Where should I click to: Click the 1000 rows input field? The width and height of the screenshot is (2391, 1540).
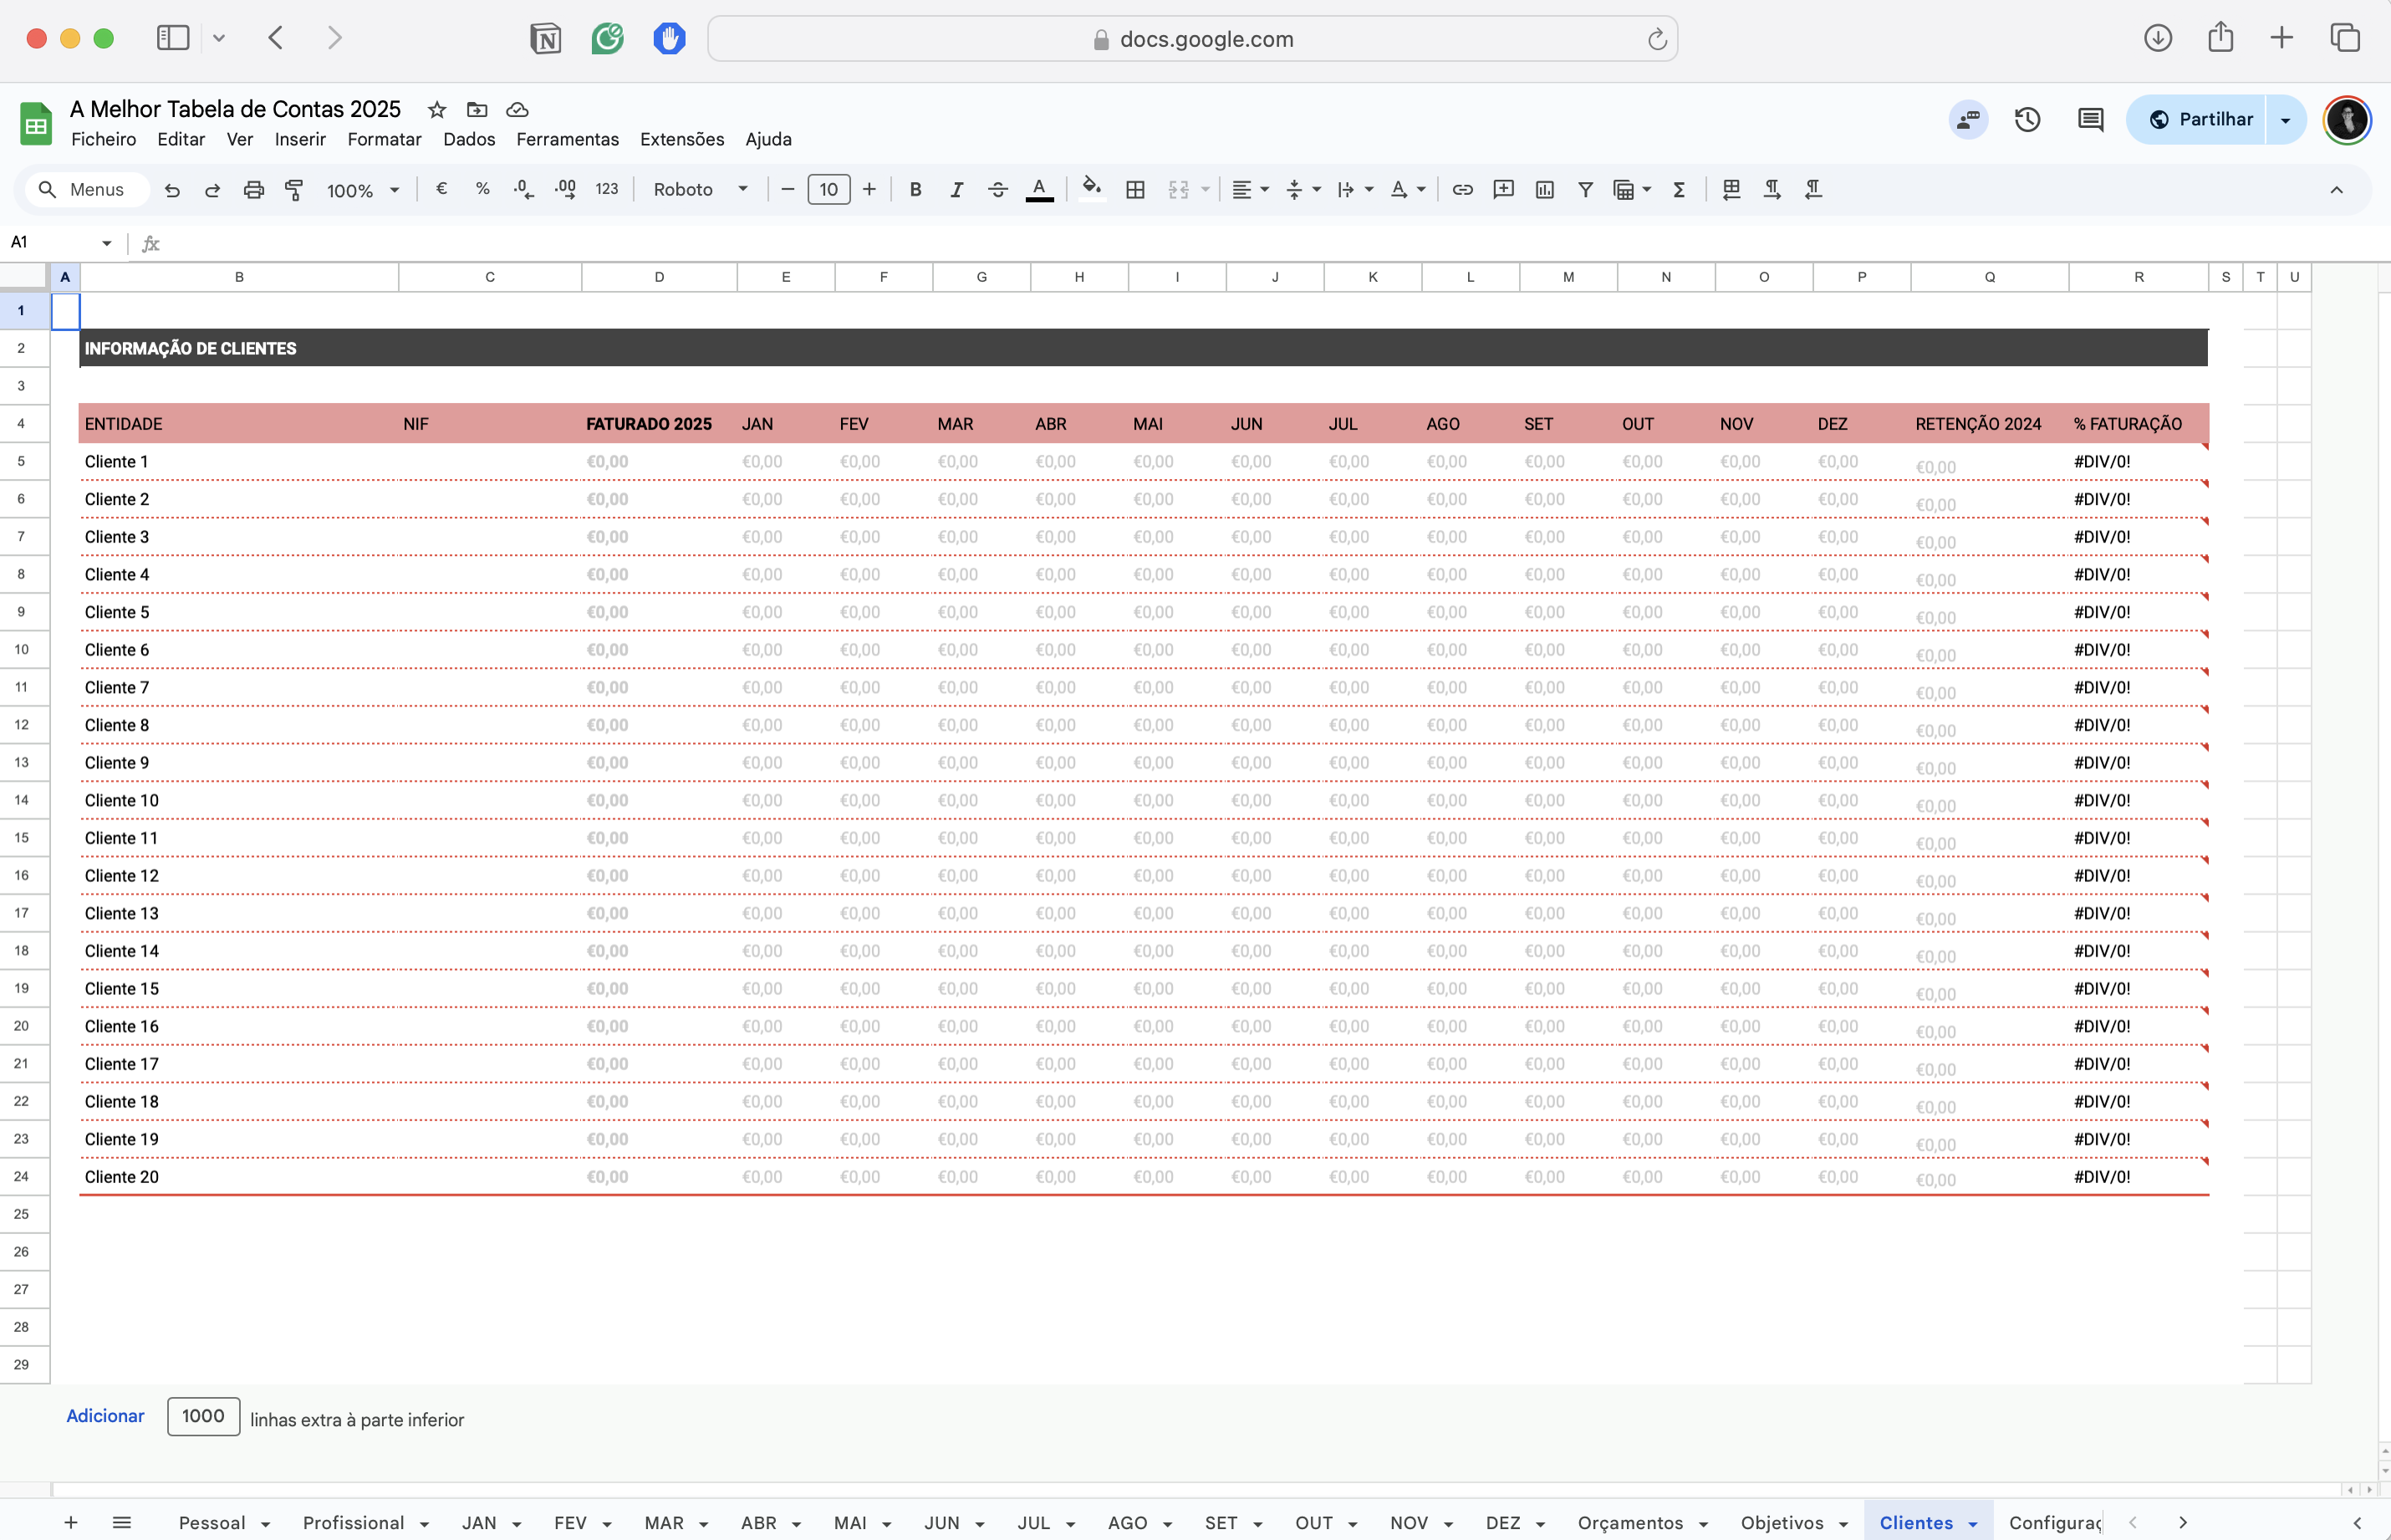[x=203, y=1416]
